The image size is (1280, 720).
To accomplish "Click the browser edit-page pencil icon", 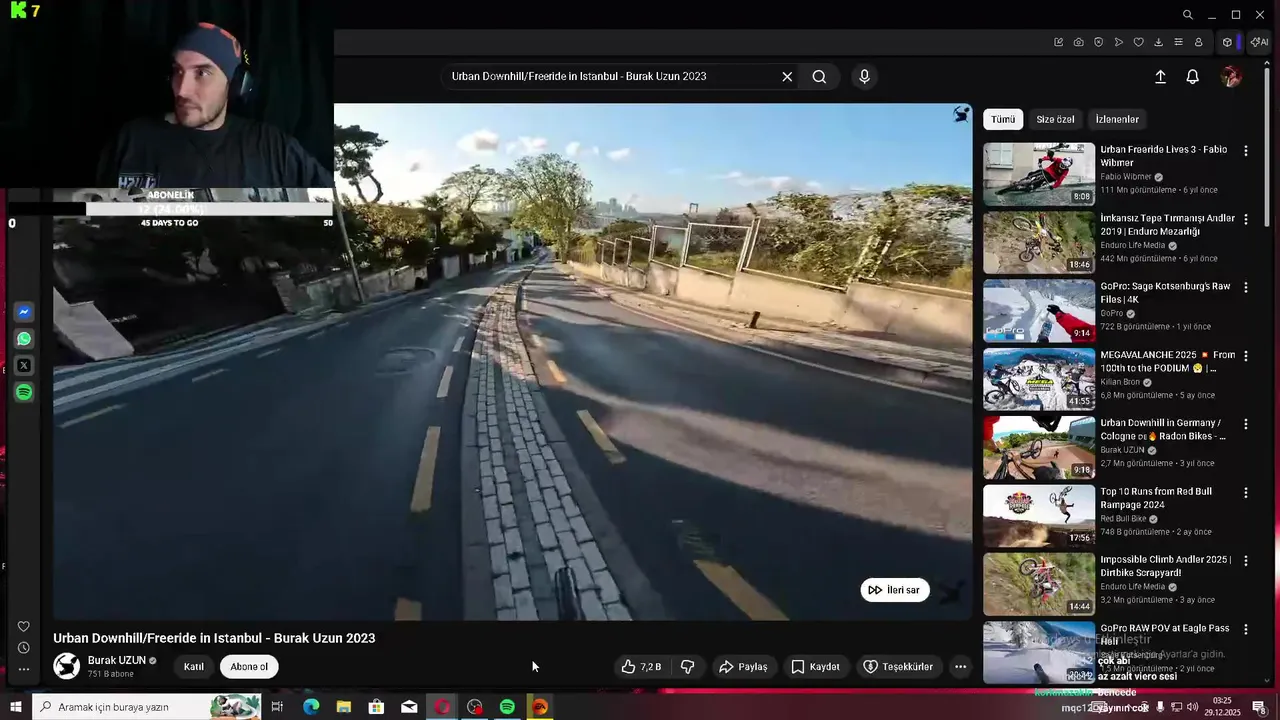I will pyautogui.click(x=1058, y=42).
